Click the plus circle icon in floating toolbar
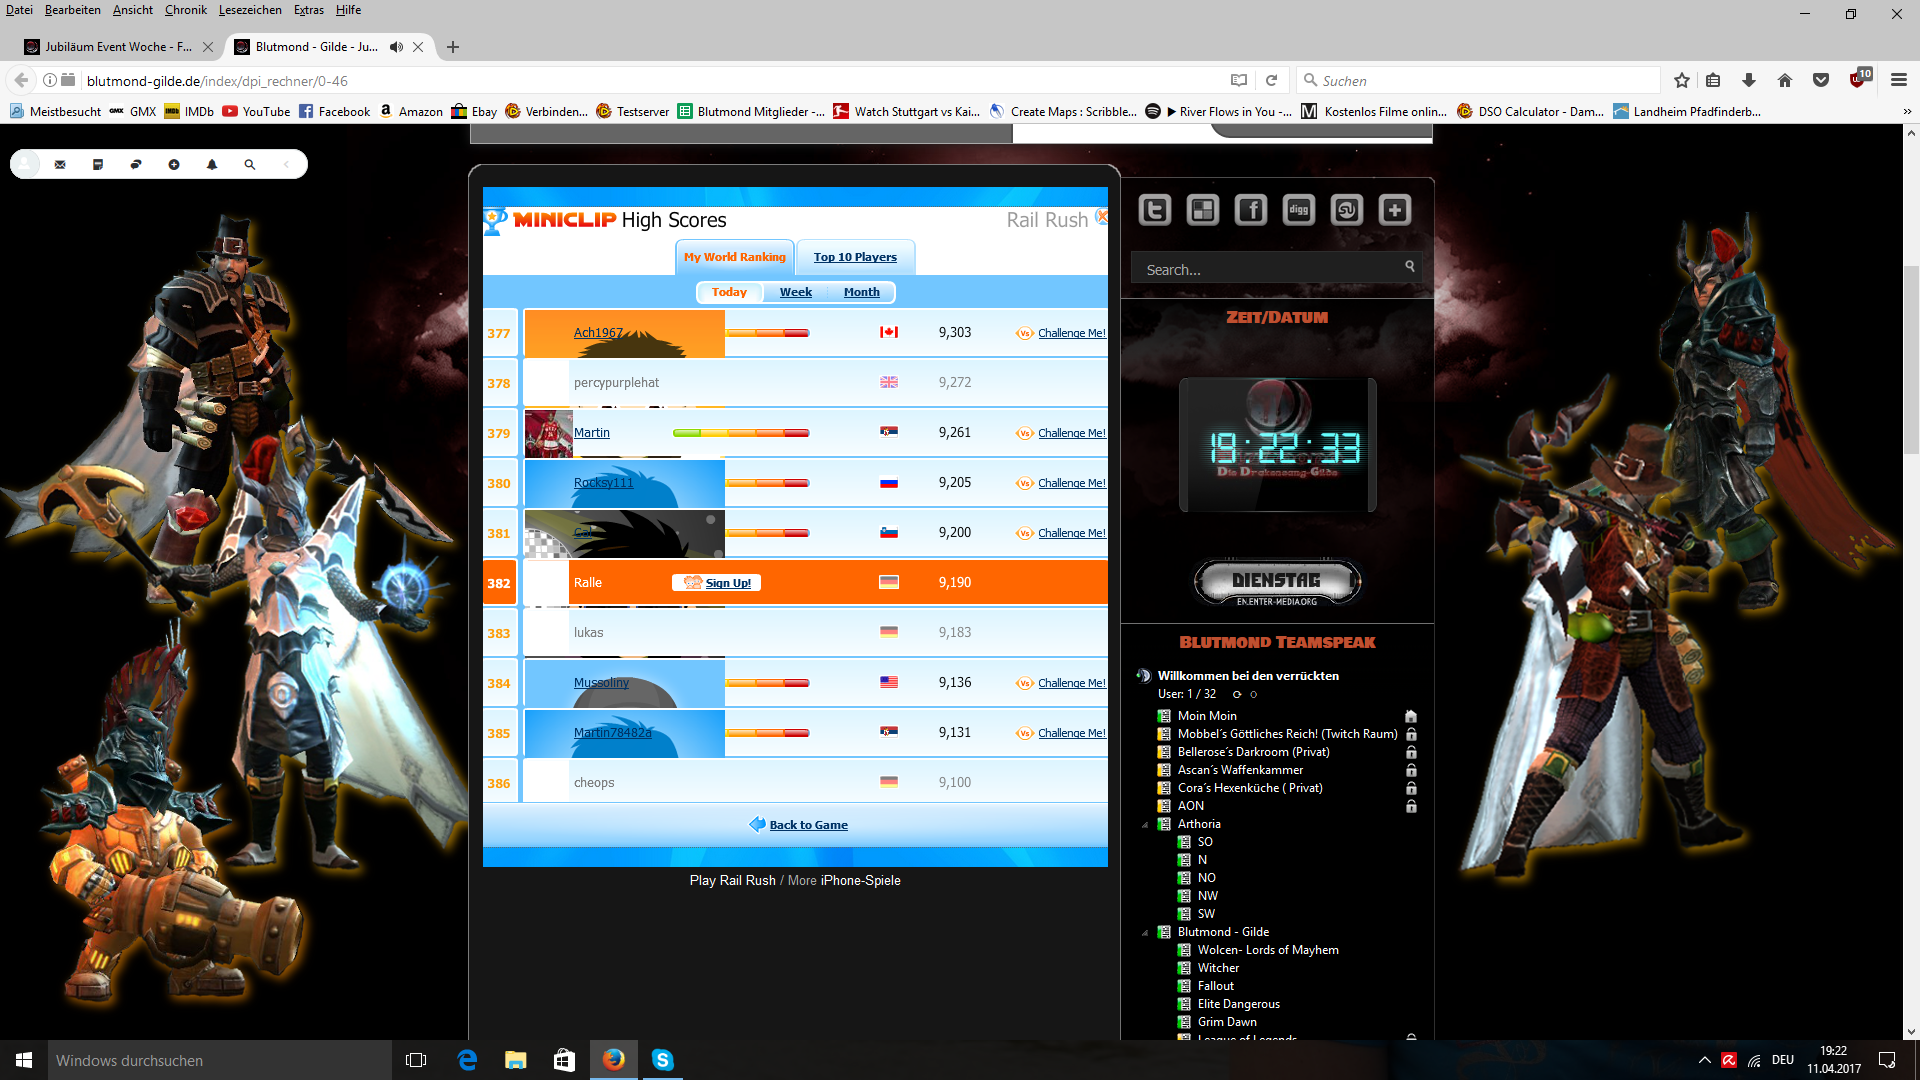Viewport: 1920px width, 1080px height. point(174,164)
